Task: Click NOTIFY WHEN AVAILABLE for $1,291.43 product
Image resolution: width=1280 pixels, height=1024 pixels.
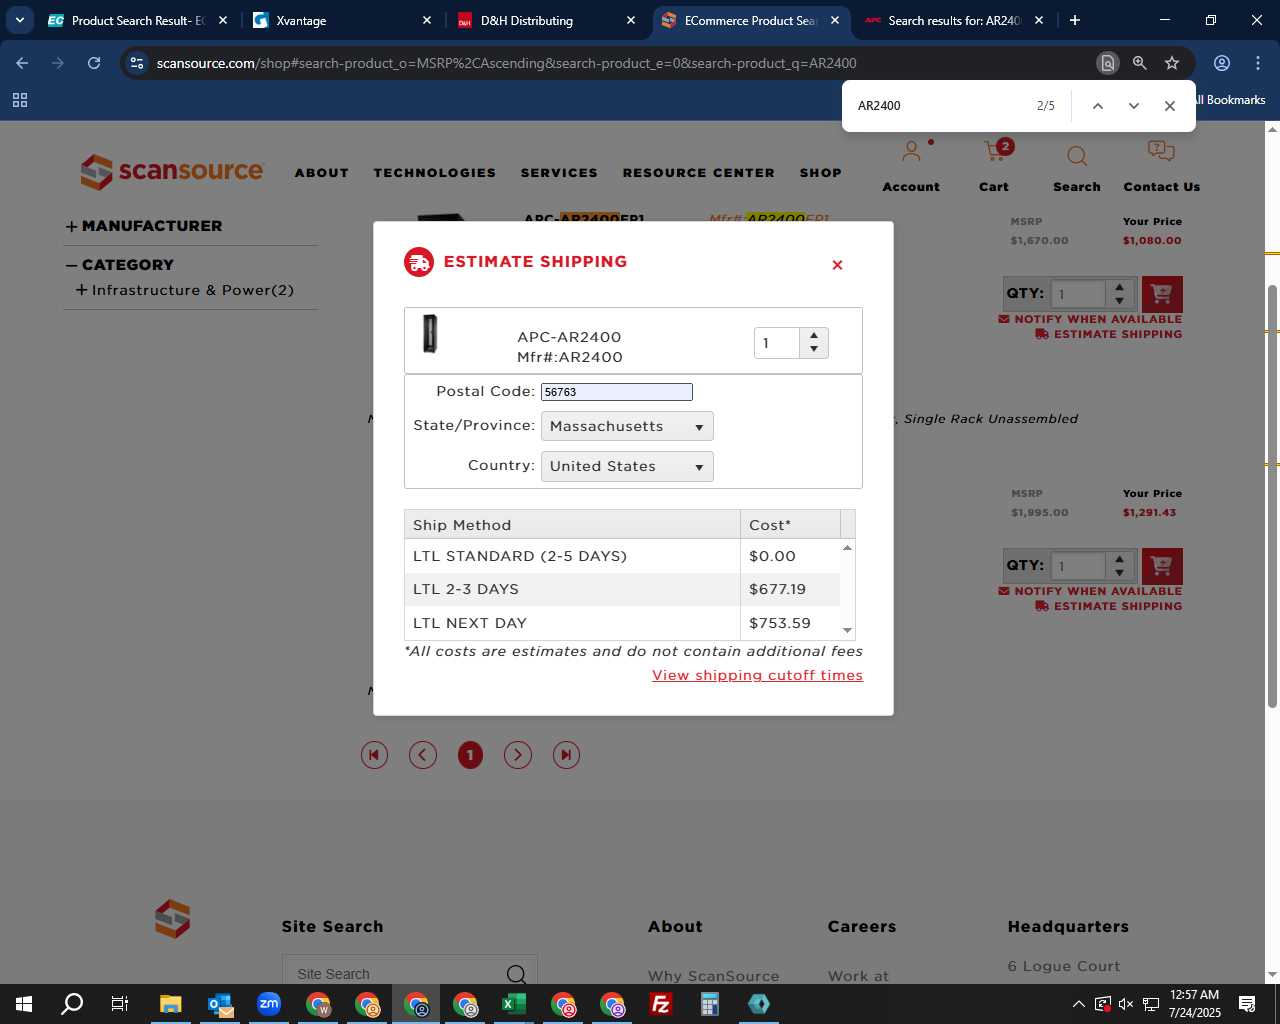Action: 1090,591
